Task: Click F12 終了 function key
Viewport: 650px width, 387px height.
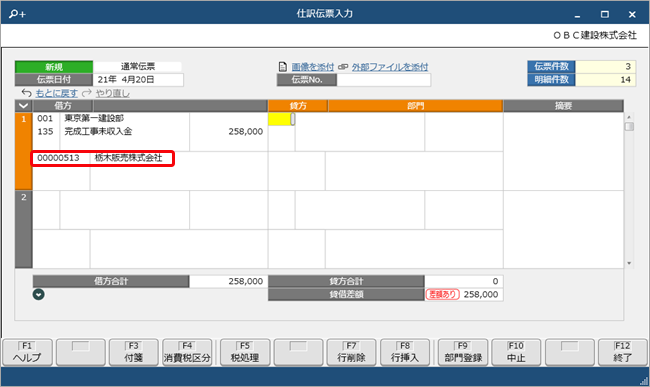Action: [623, 352]
